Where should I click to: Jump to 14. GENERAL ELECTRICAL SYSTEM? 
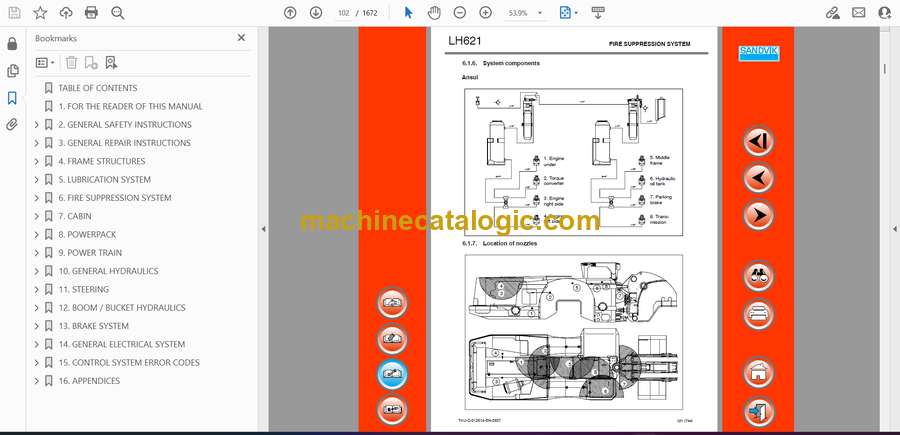pos(122,344)
